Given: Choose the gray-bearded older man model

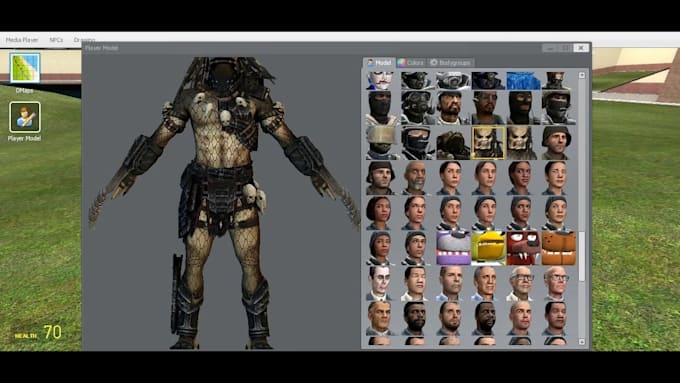Looking at the screenshot, I should coord(417,178).
